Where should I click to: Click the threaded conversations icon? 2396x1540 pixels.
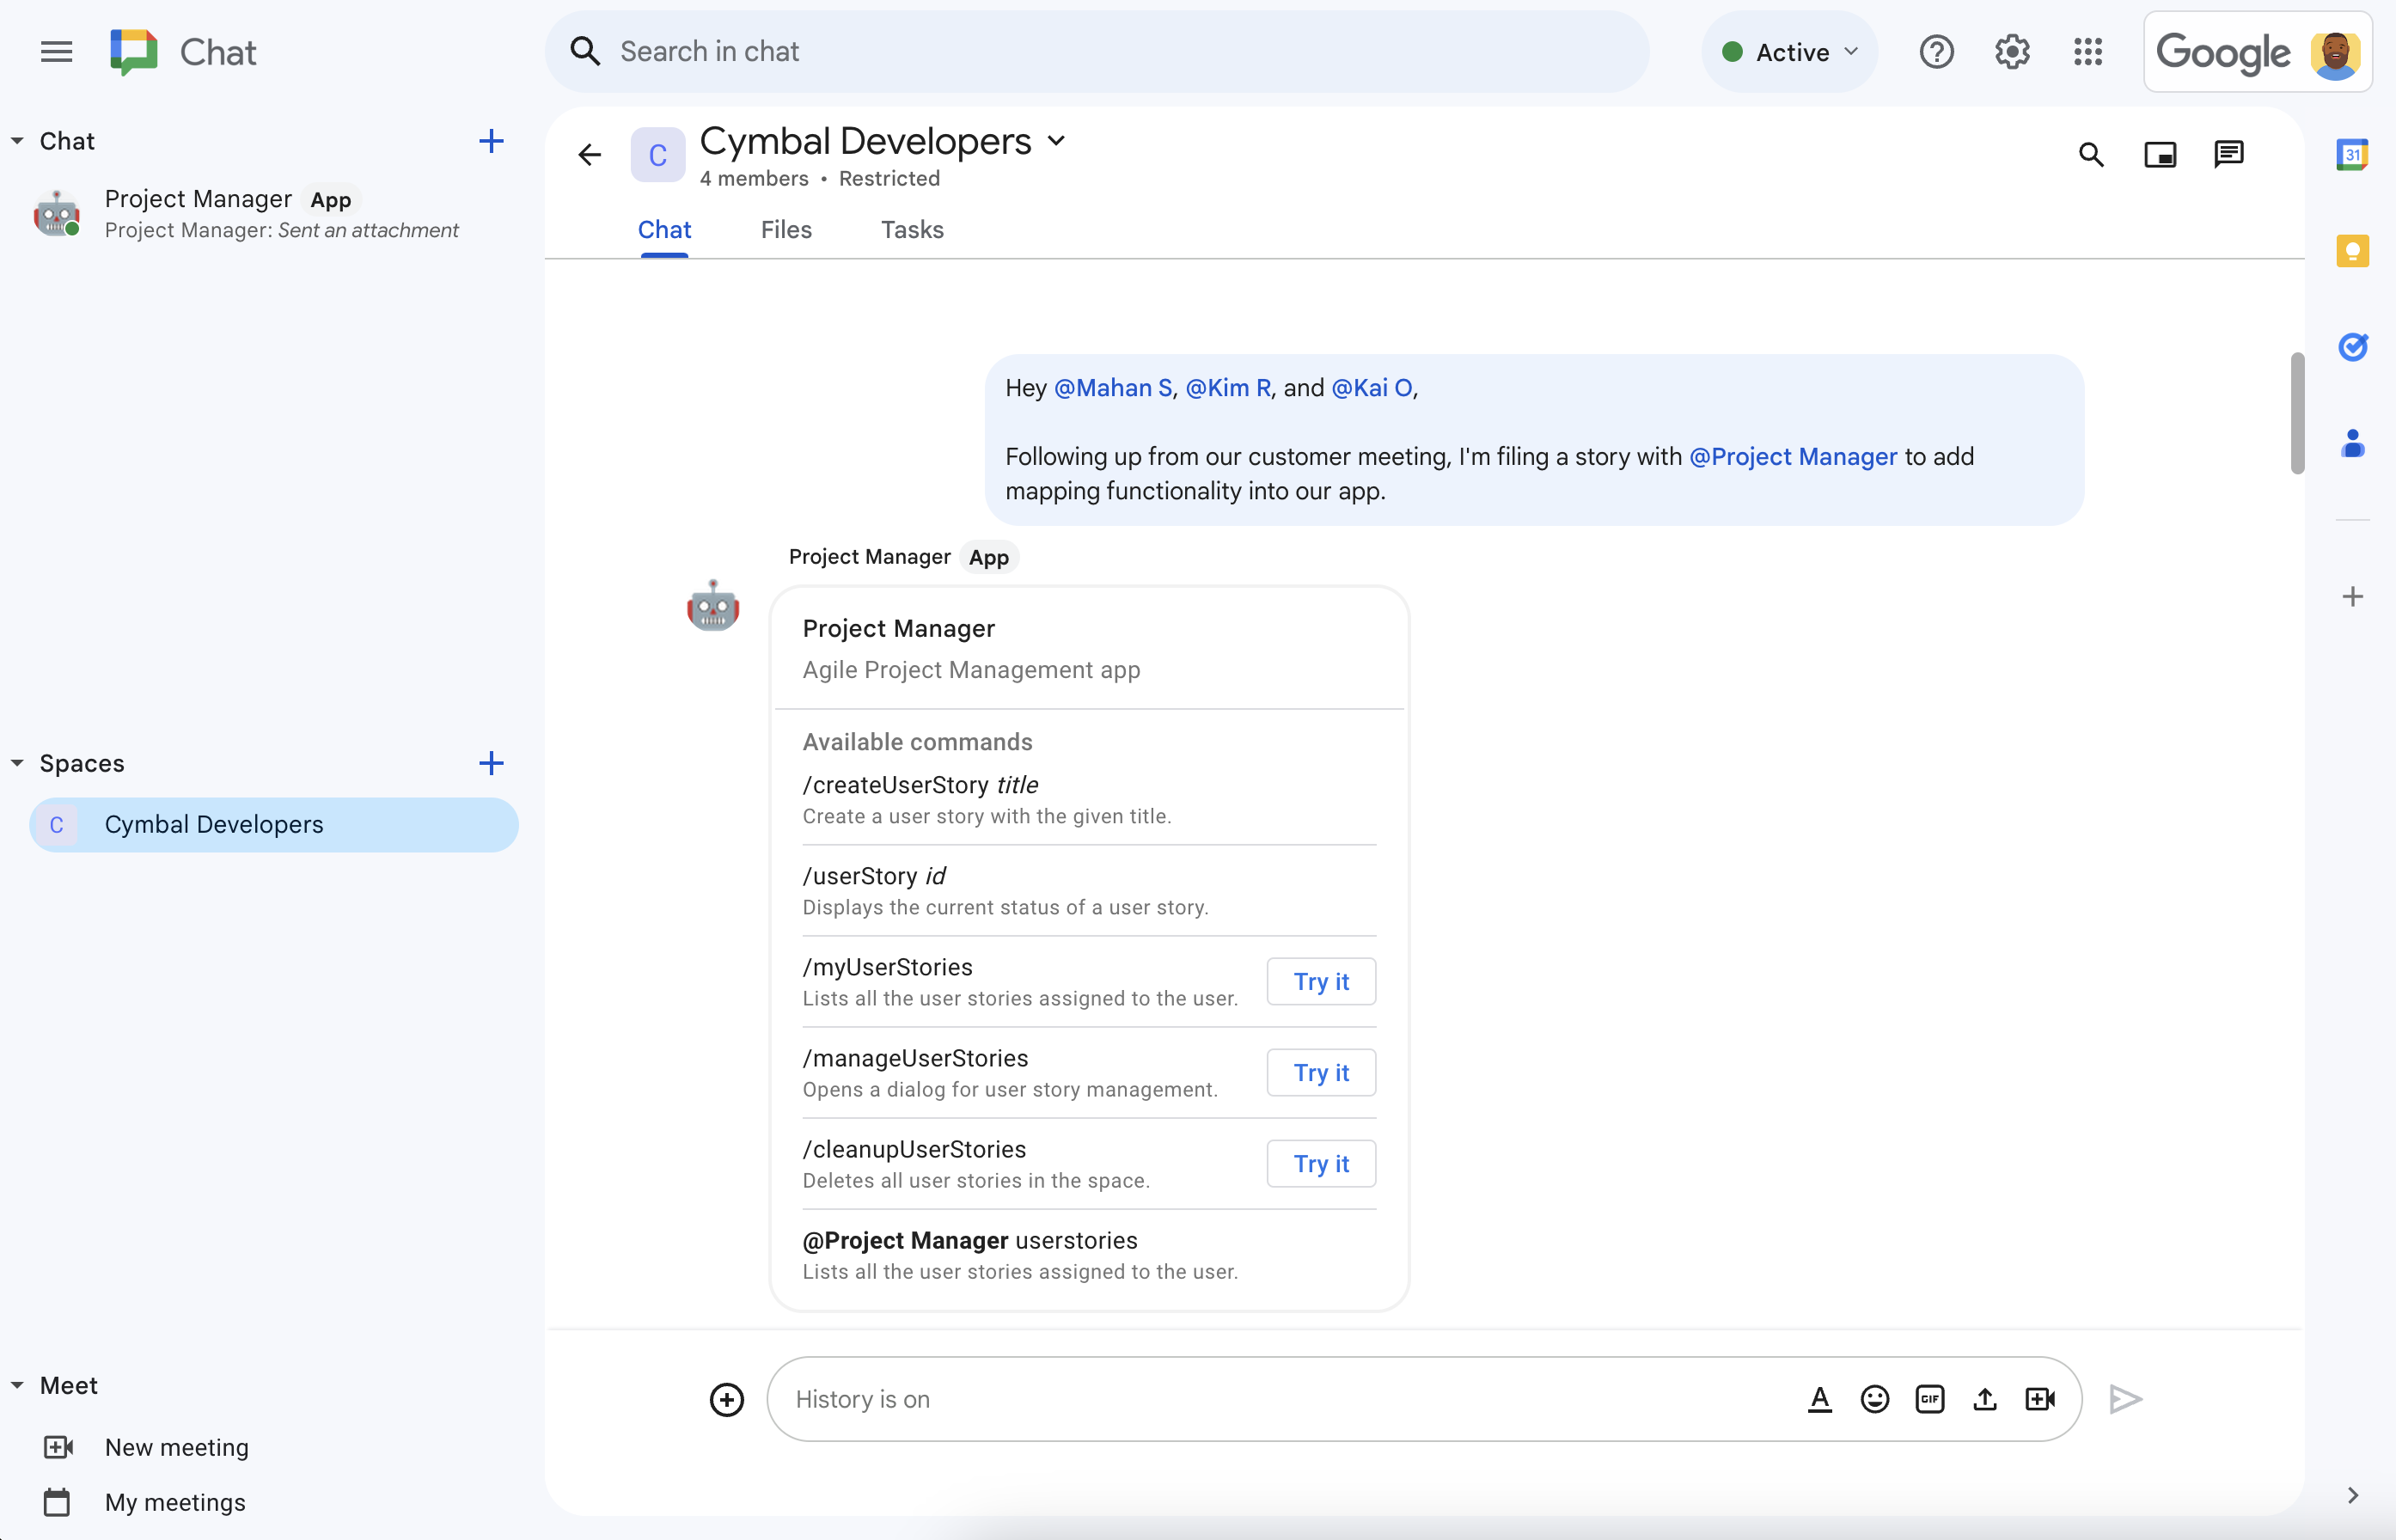(2228, 156)
